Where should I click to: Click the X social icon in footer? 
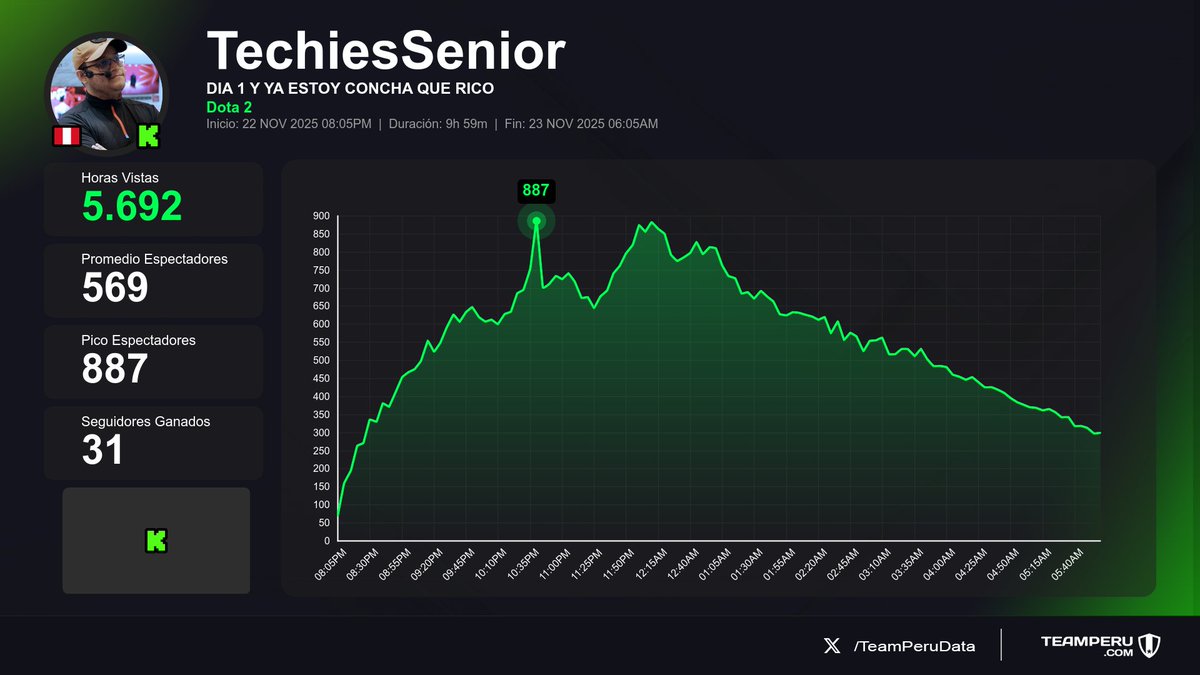pyautogui.click(x=832, y=646)
